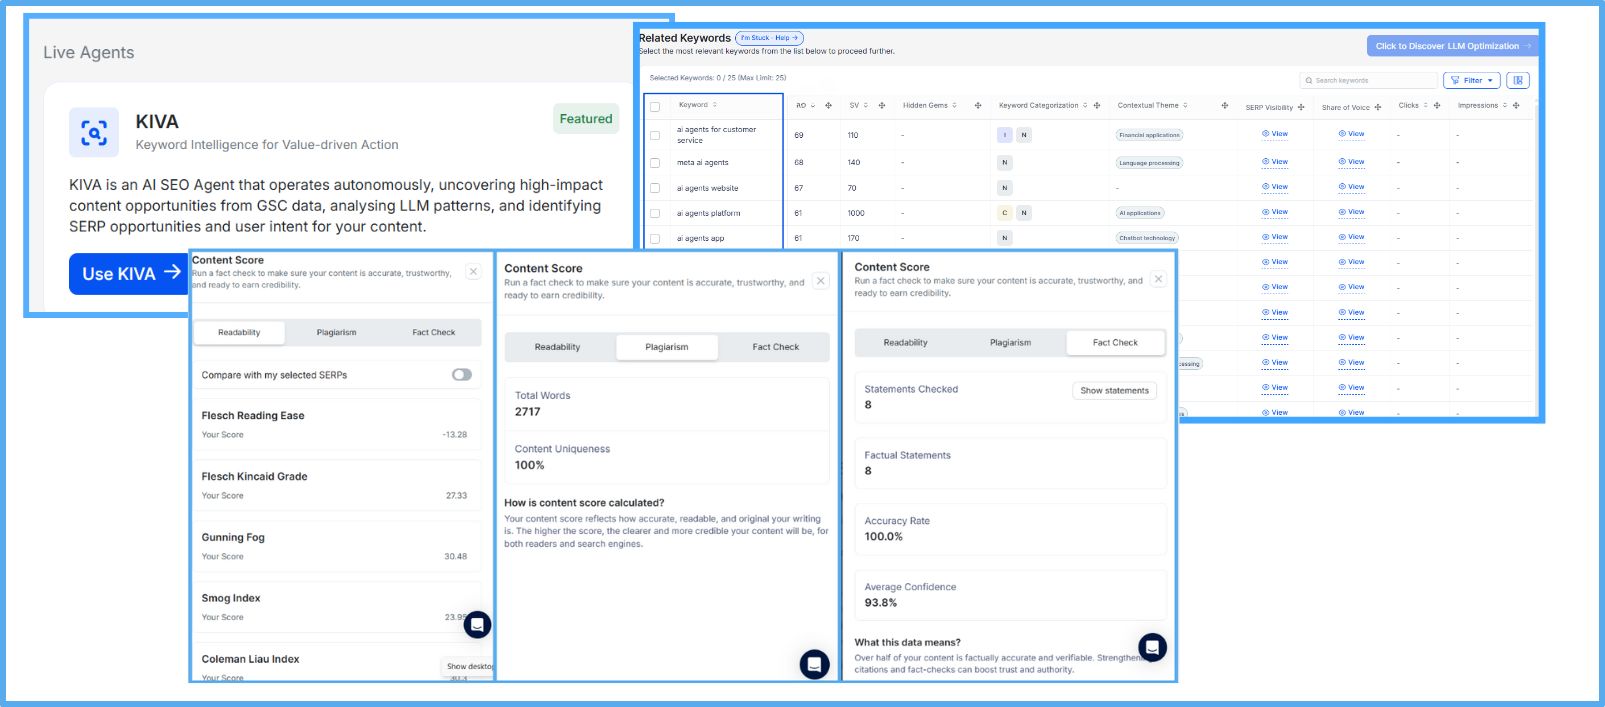Click the 'AI applications' theme tag

tap(1140, 213)
